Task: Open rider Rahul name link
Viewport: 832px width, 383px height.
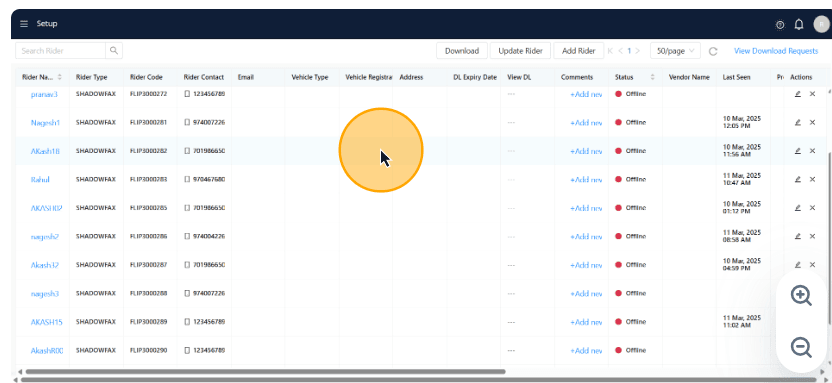Action: [x=40, y=179]
